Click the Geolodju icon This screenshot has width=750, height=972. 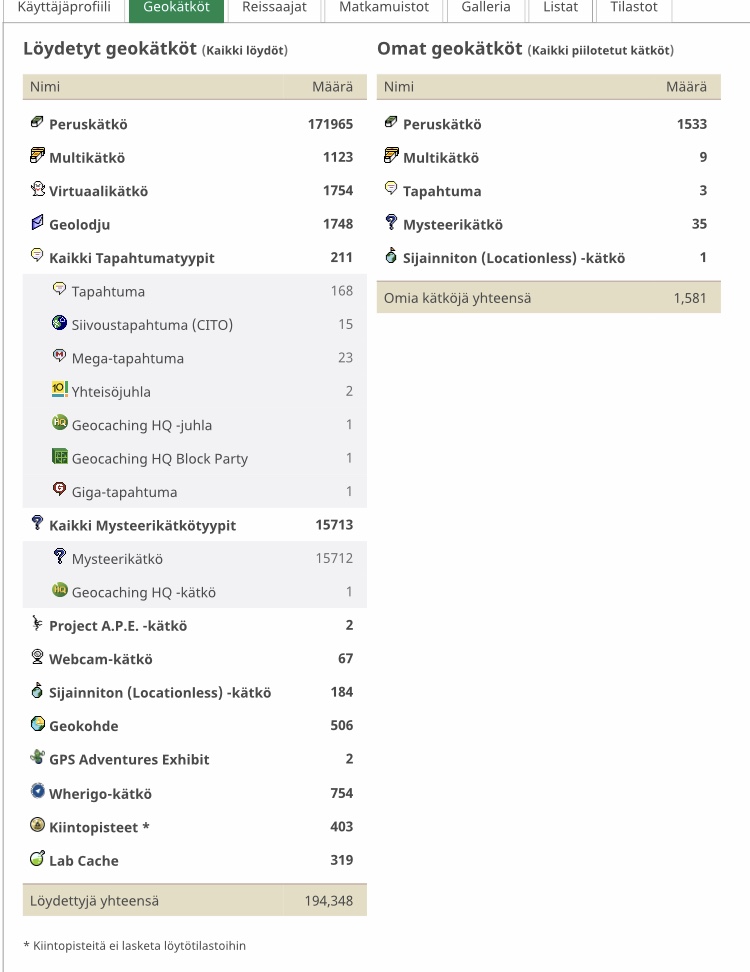(x=37, y=223)
